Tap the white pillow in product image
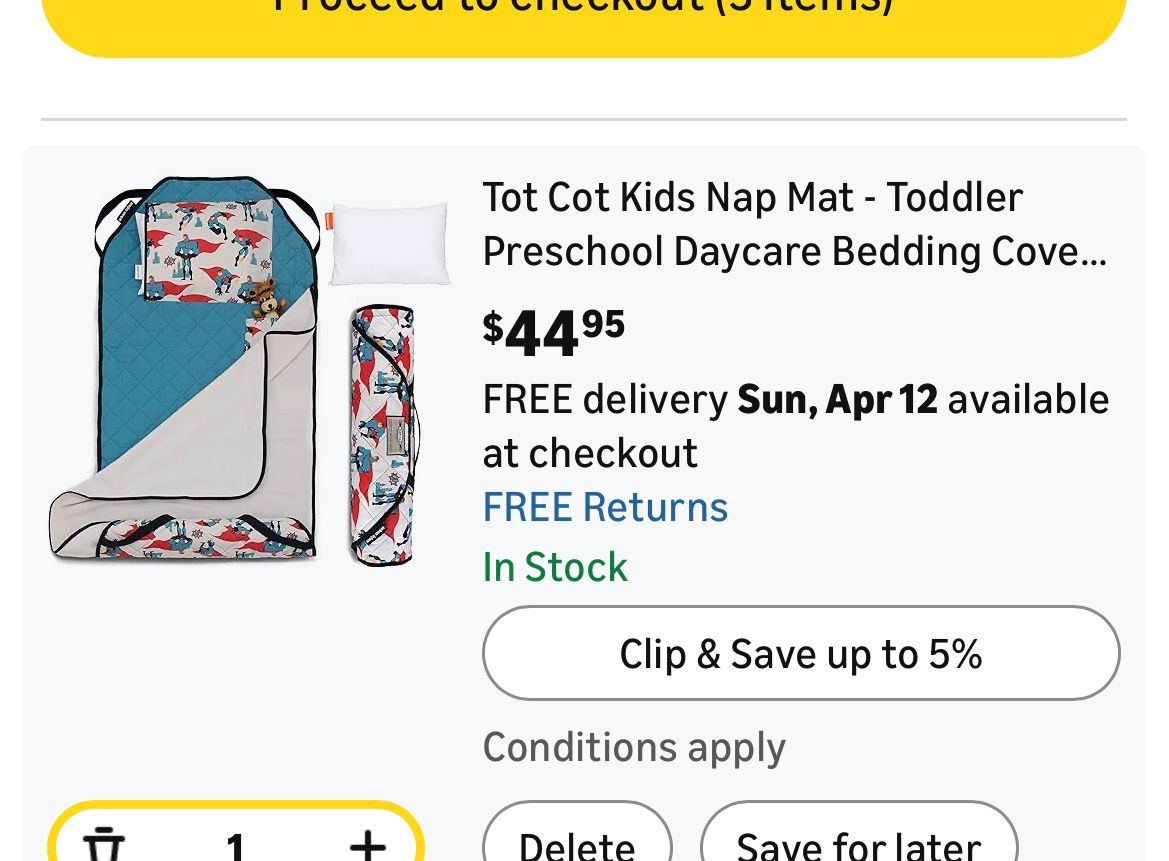Screen dimensions: 1169x861 (389, 243)
